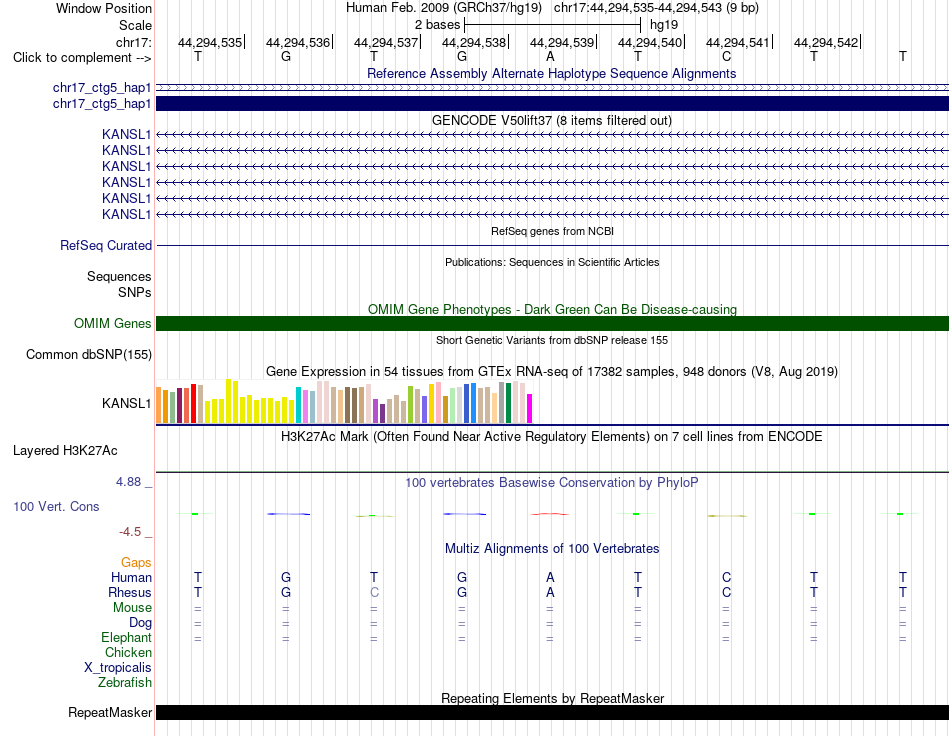
Task: Click the orange Gaps row label
Action: tap(136, 563)
